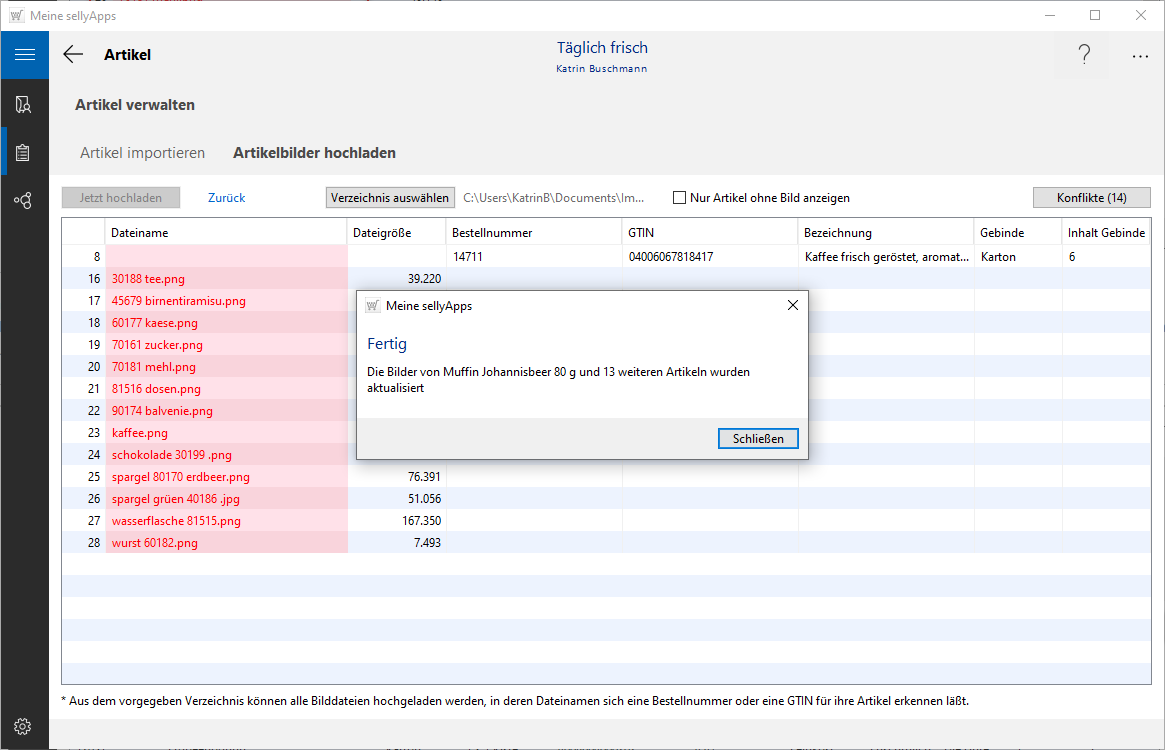1165x750 pixels.
Task: Open the hamburger navigation menu
Action: (x=24, y=55)
